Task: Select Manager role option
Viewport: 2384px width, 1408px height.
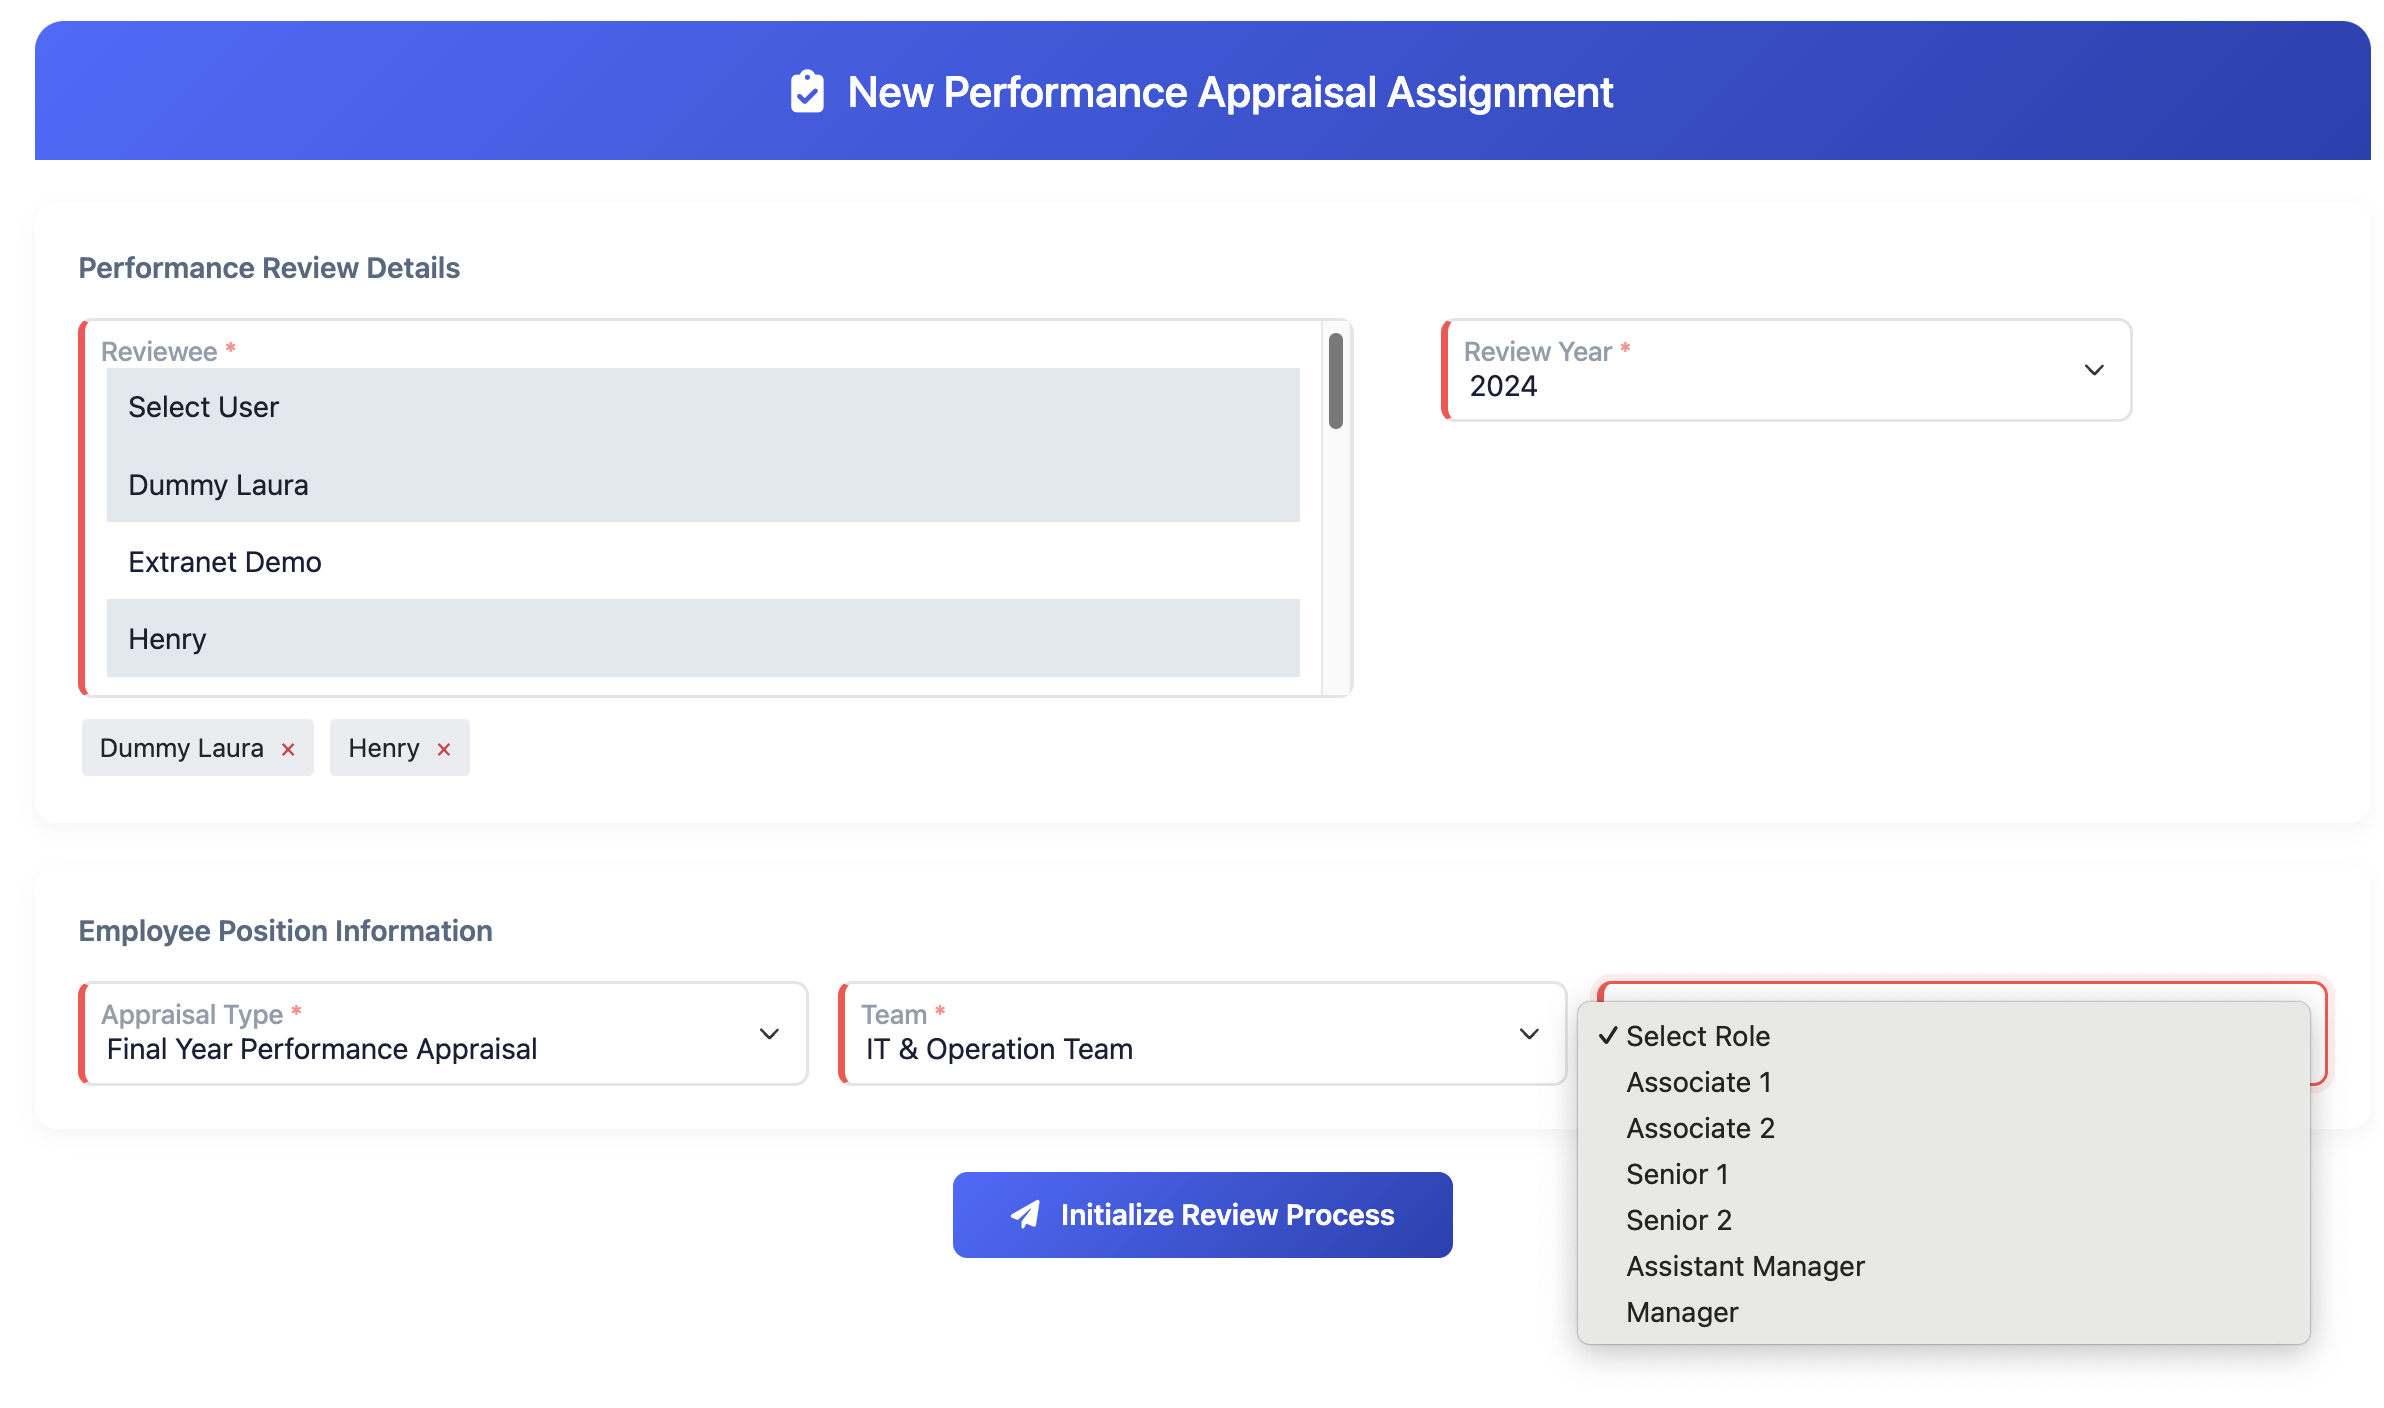Action: (x=1682, y=1312)
